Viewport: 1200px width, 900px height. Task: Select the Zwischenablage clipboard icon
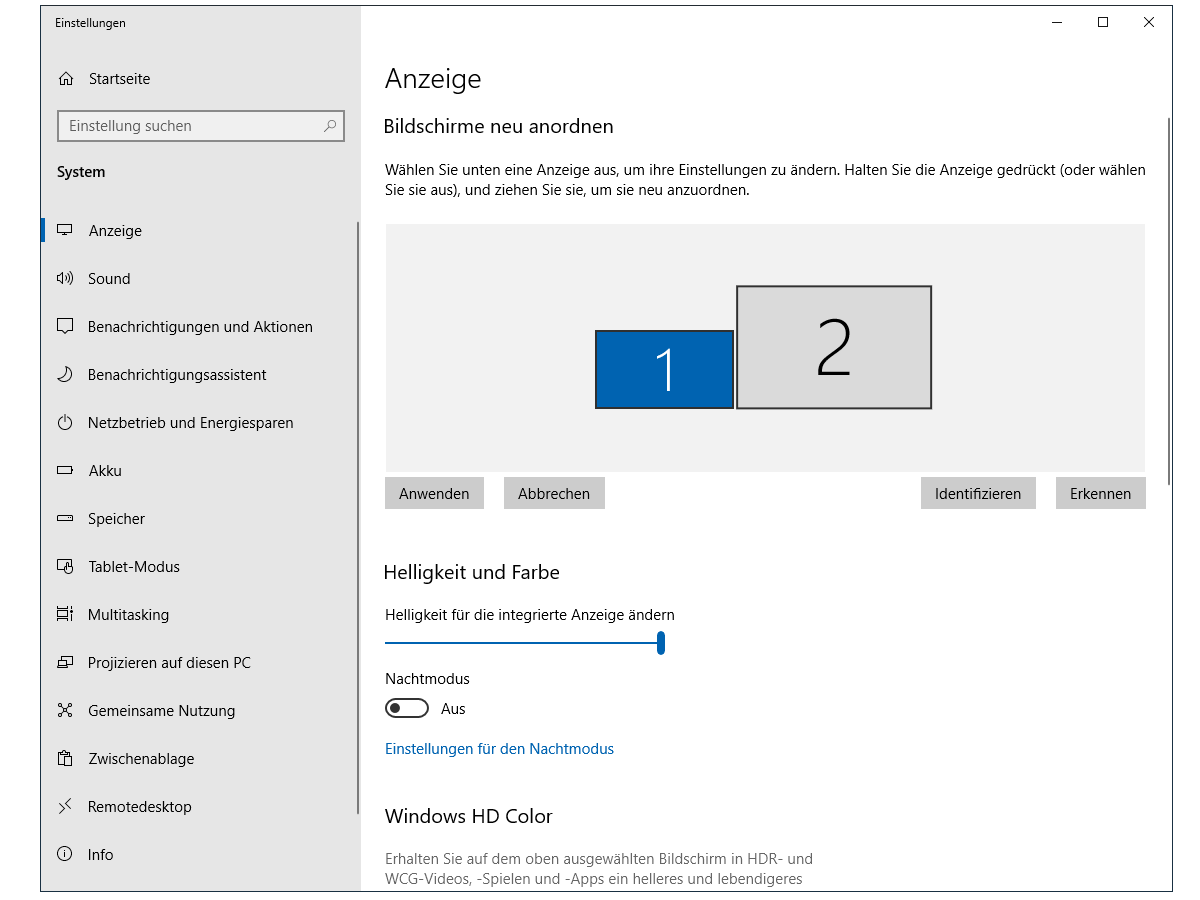tap(66, 759)
